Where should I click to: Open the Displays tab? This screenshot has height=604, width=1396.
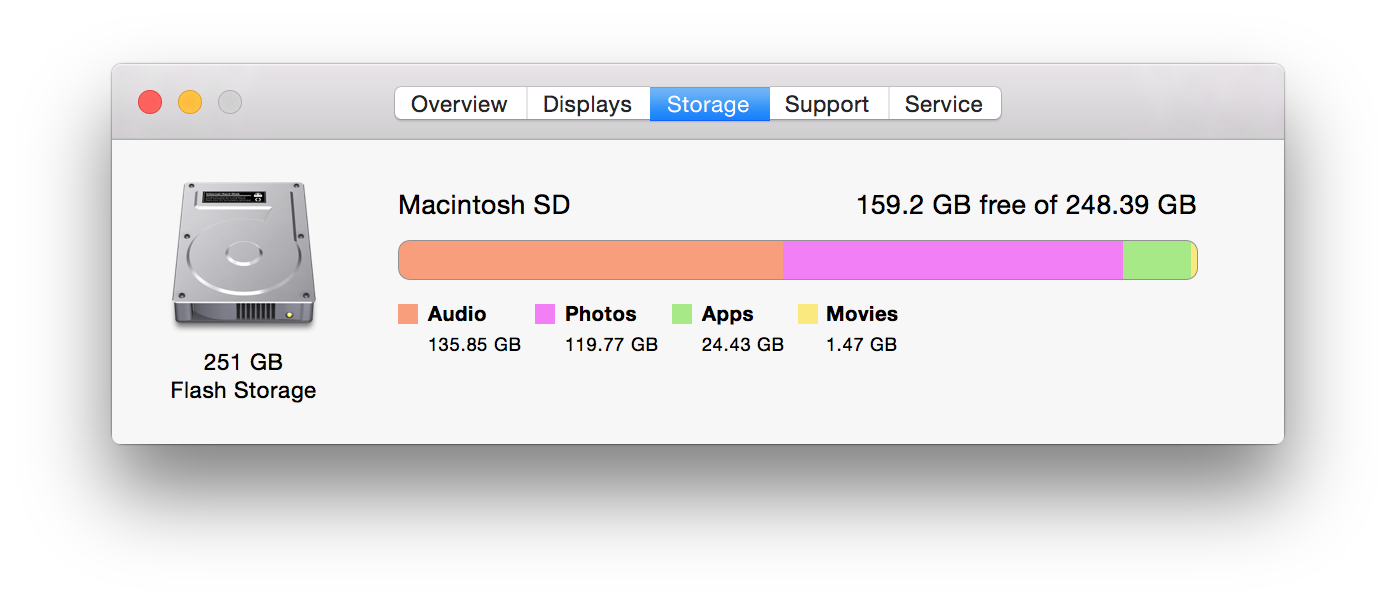point(587,104)
